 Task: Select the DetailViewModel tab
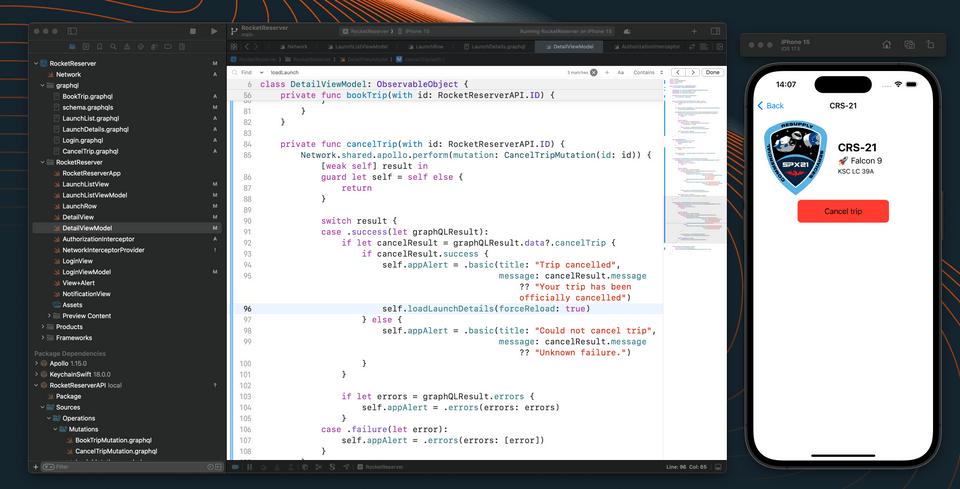569,47
